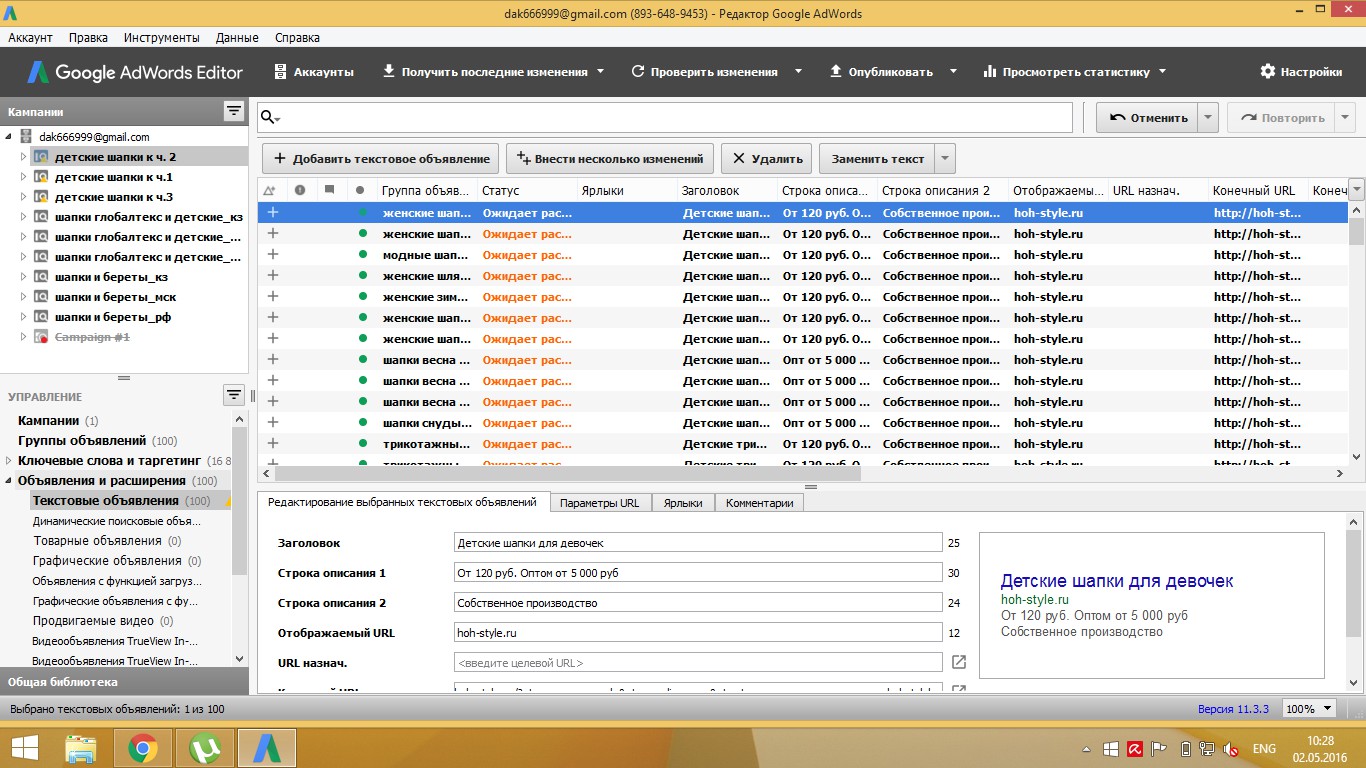
Task: Open the Аккаунты accounts manager
Action: pos(314,72)
